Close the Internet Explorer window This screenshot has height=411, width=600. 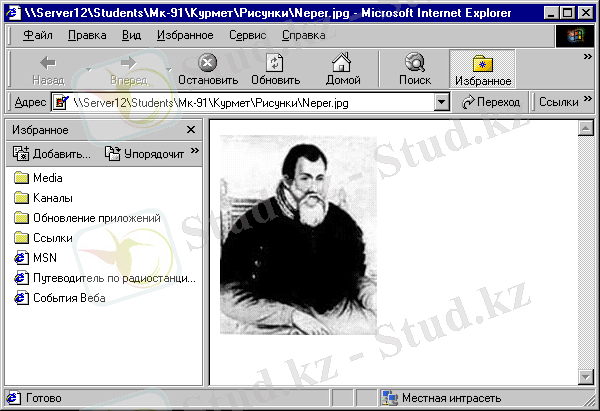[585, 13]
